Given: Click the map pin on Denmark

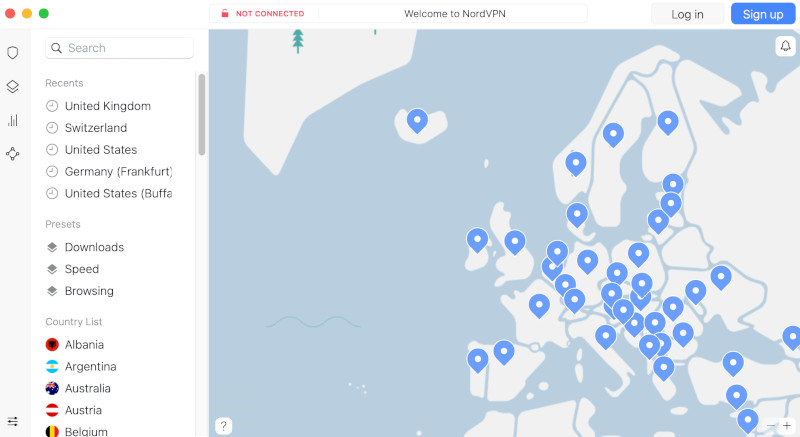Looking at the screenshot, I should click(x=577, y=215).
